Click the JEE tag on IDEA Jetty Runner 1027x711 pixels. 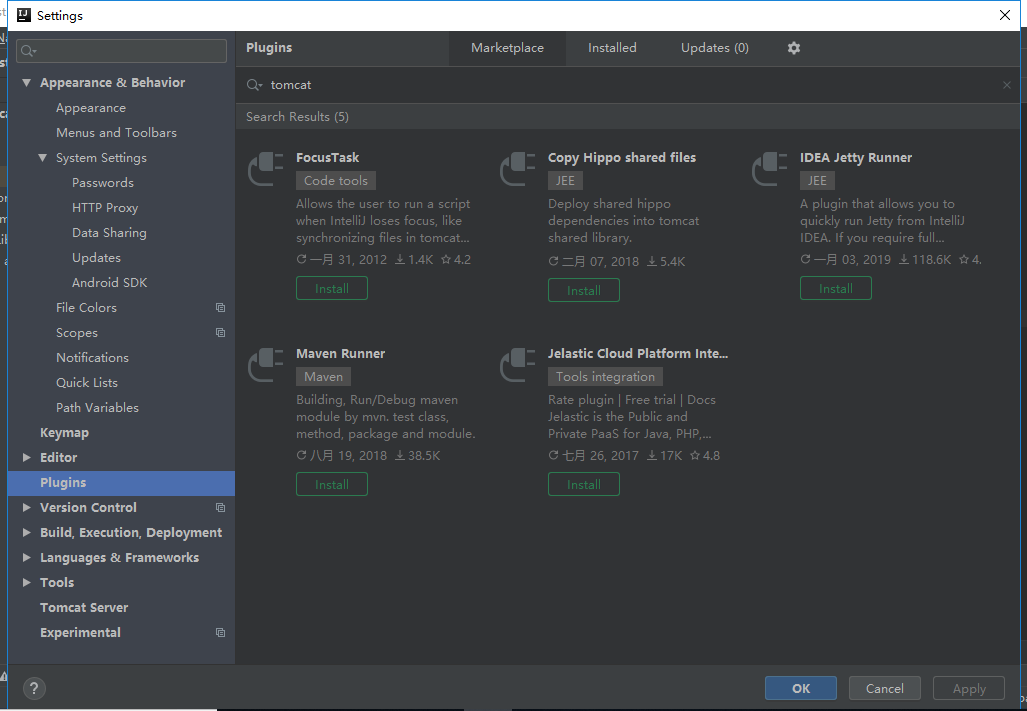click(817, 181)
